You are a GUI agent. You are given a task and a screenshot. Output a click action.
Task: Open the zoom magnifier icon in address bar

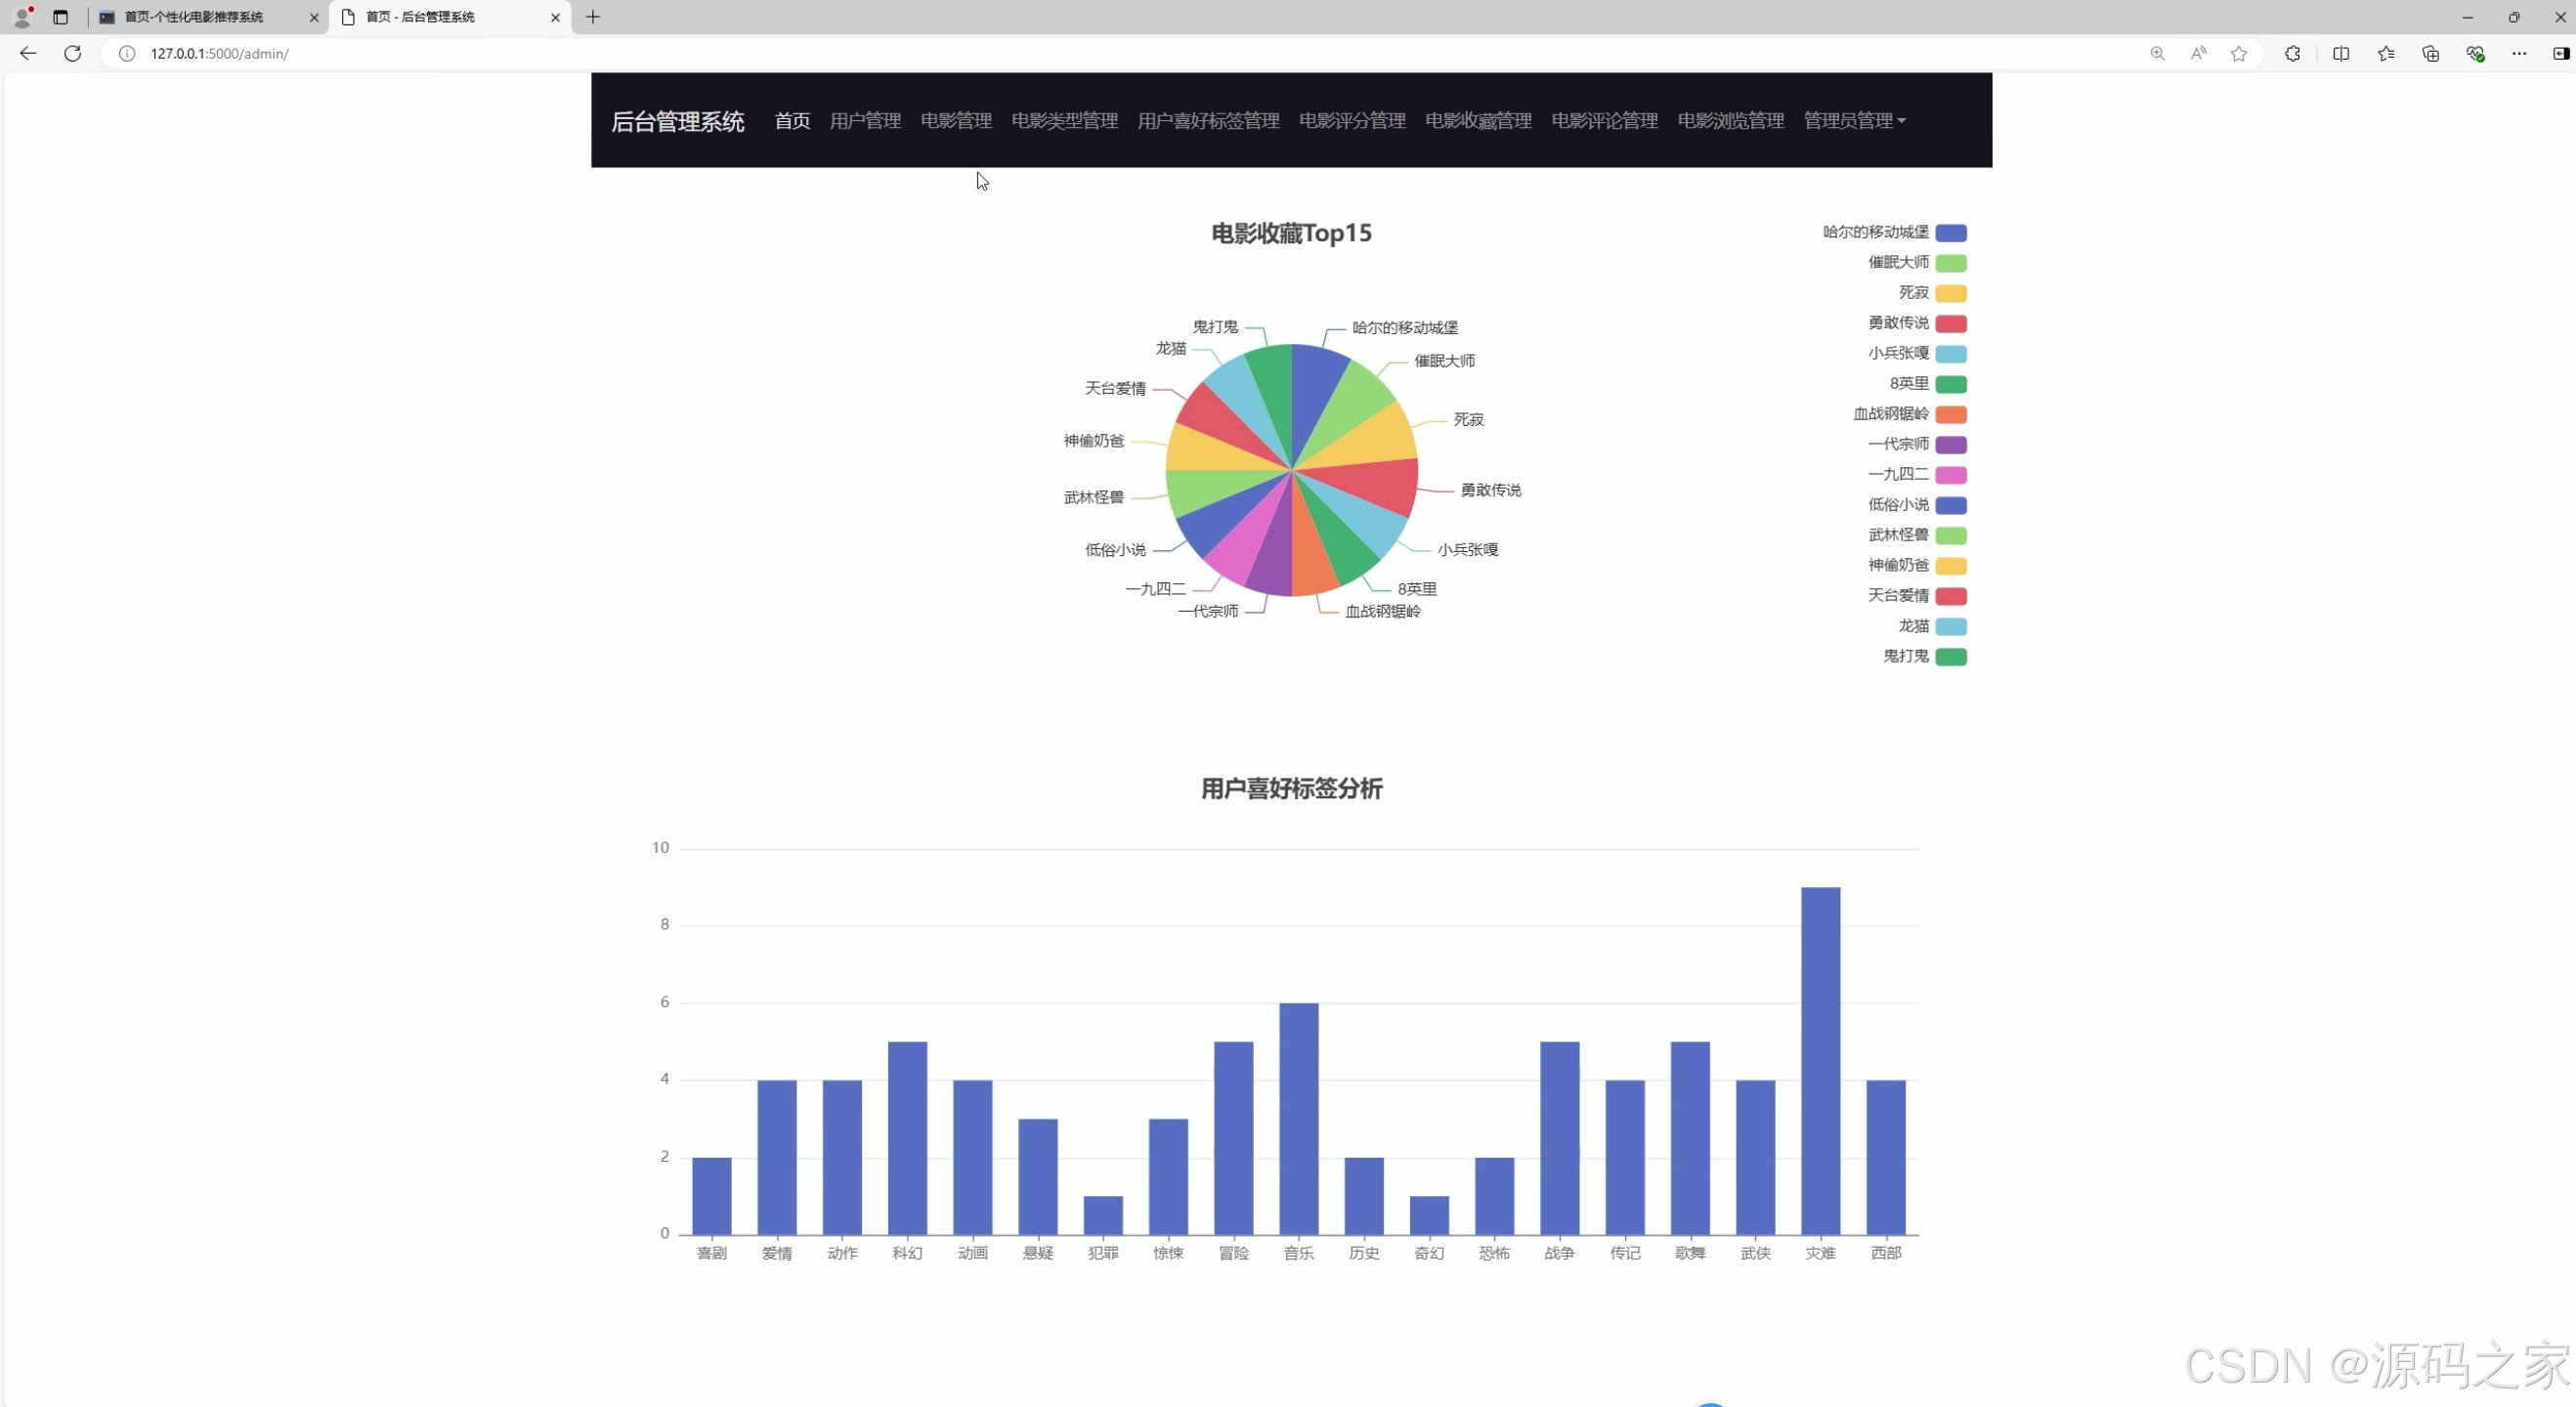point(2157,53)
